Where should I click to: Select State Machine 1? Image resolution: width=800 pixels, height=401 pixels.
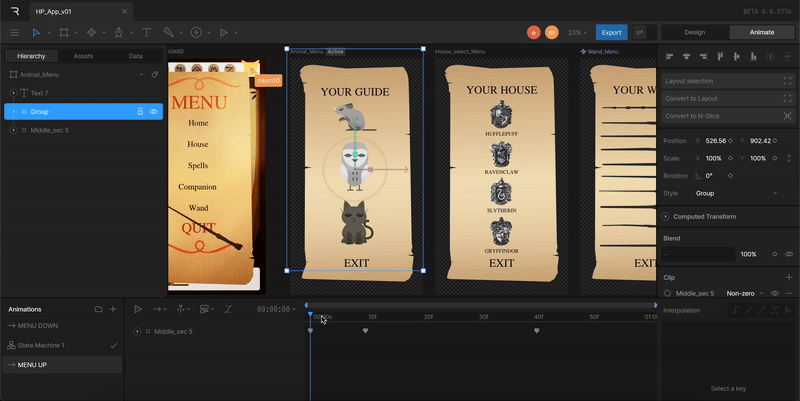click(x=62, y=345)
